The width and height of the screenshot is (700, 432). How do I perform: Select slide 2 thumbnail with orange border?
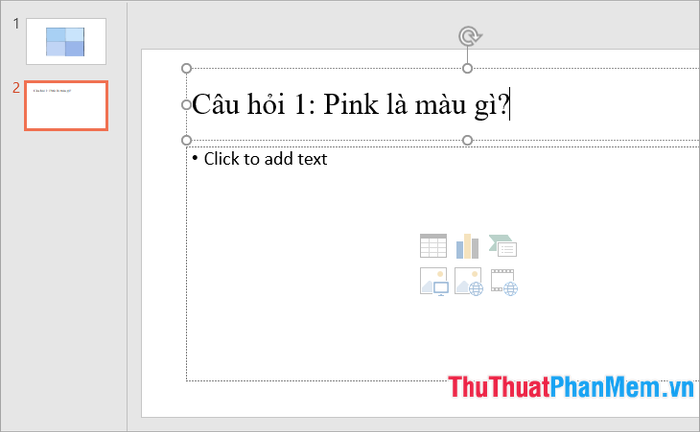[66, 106]
